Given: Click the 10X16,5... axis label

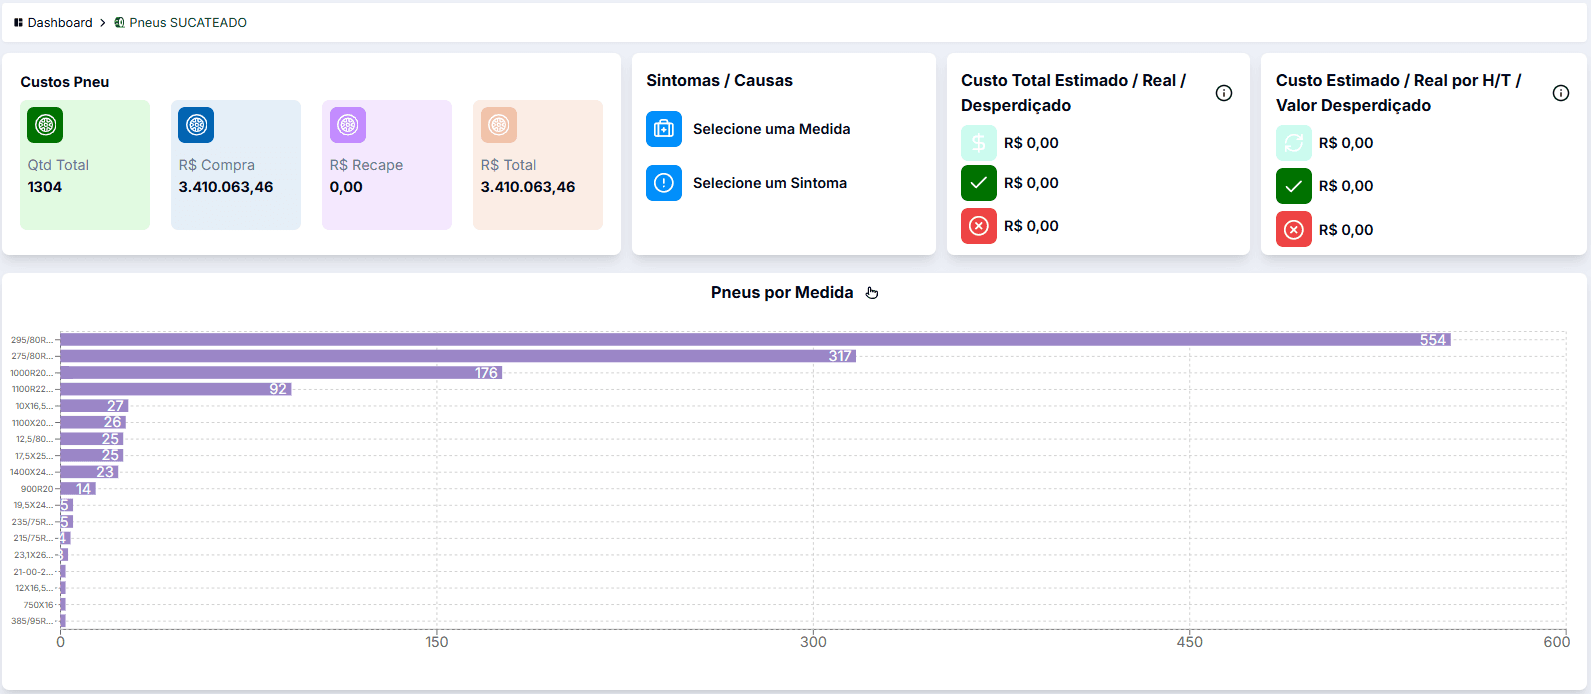Looking at the screenshot, I should click(x=34, y=406).
